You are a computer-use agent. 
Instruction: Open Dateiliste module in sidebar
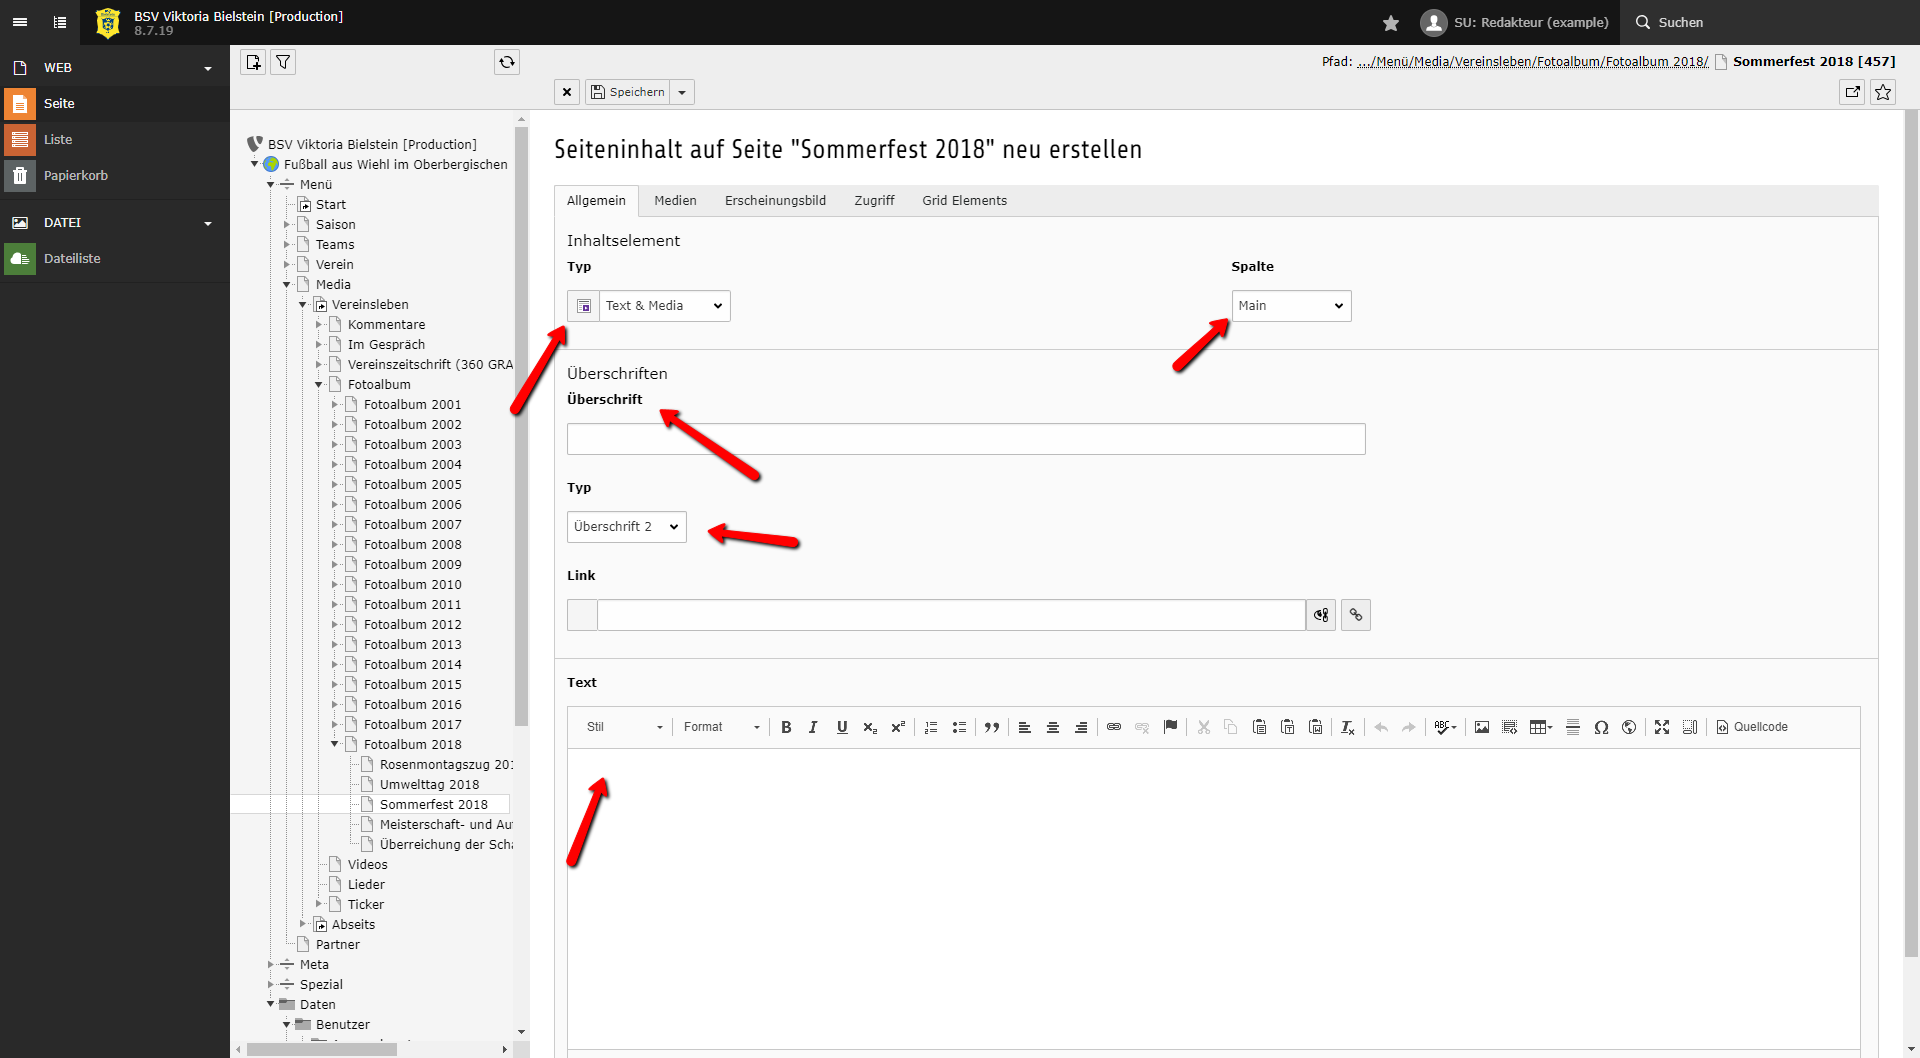[x=72, y=259]
